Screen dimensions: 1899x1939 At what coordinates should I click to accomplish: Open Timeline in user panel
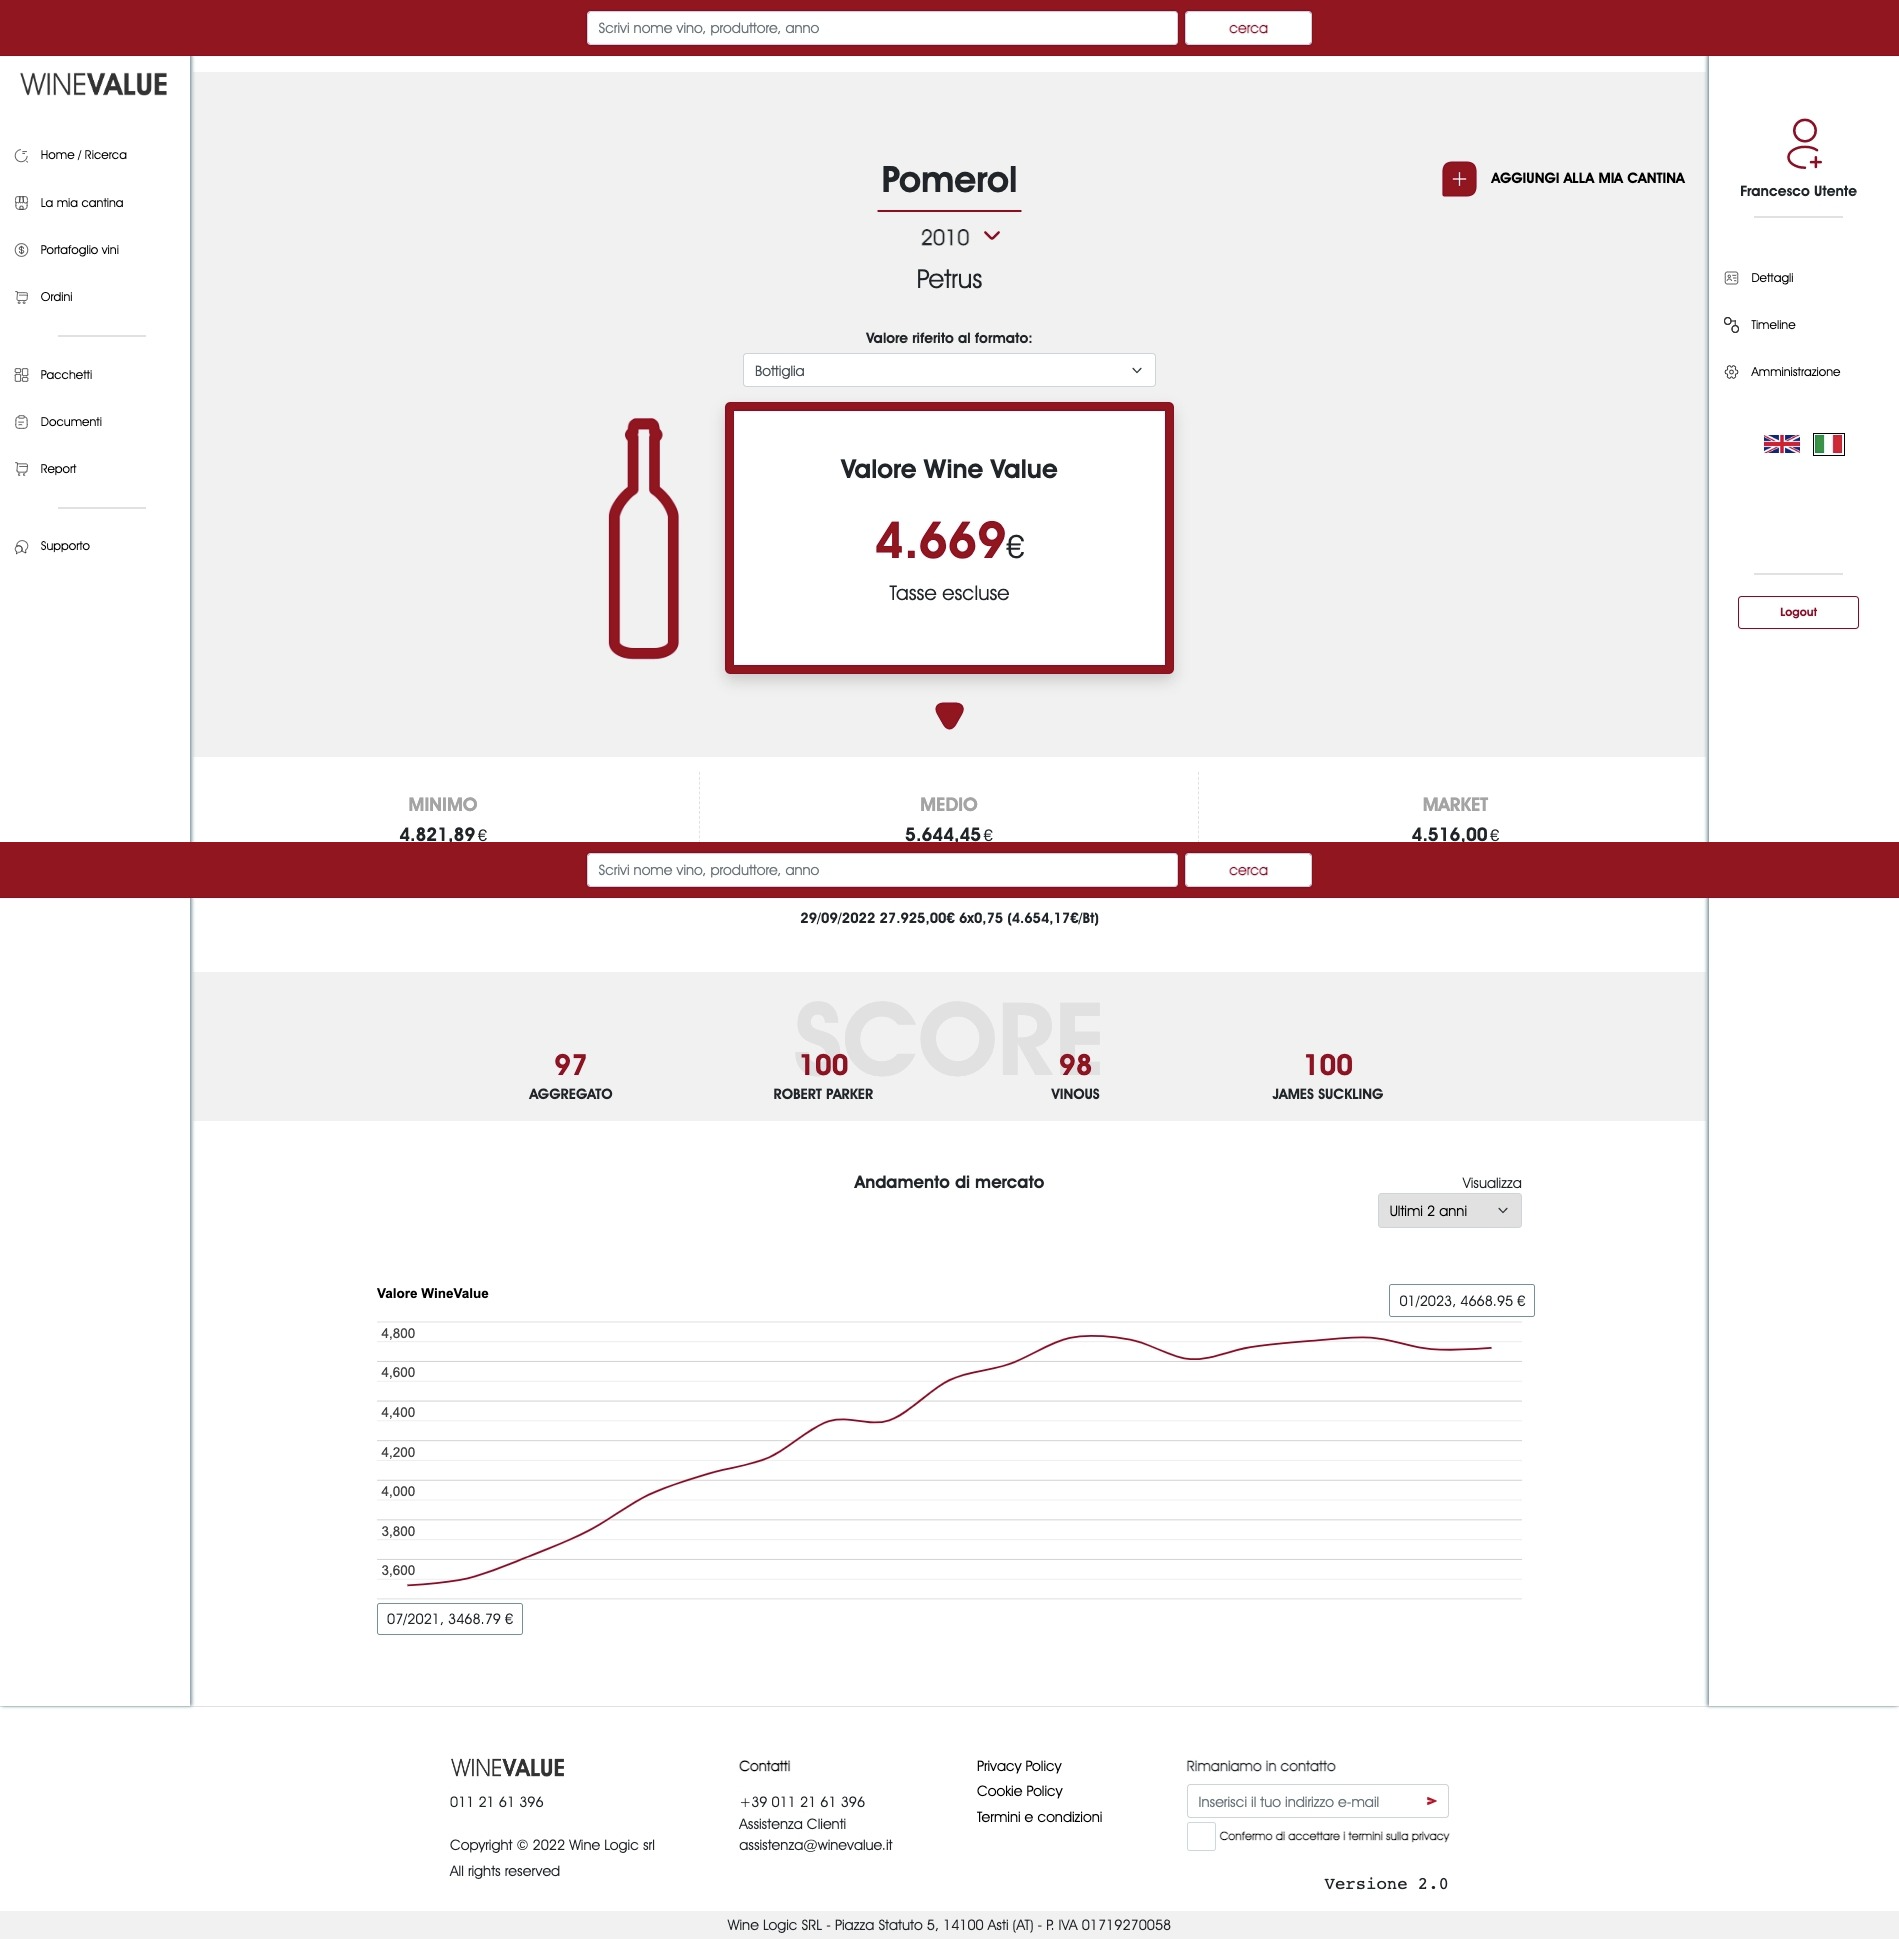(x=1773, y=325)
